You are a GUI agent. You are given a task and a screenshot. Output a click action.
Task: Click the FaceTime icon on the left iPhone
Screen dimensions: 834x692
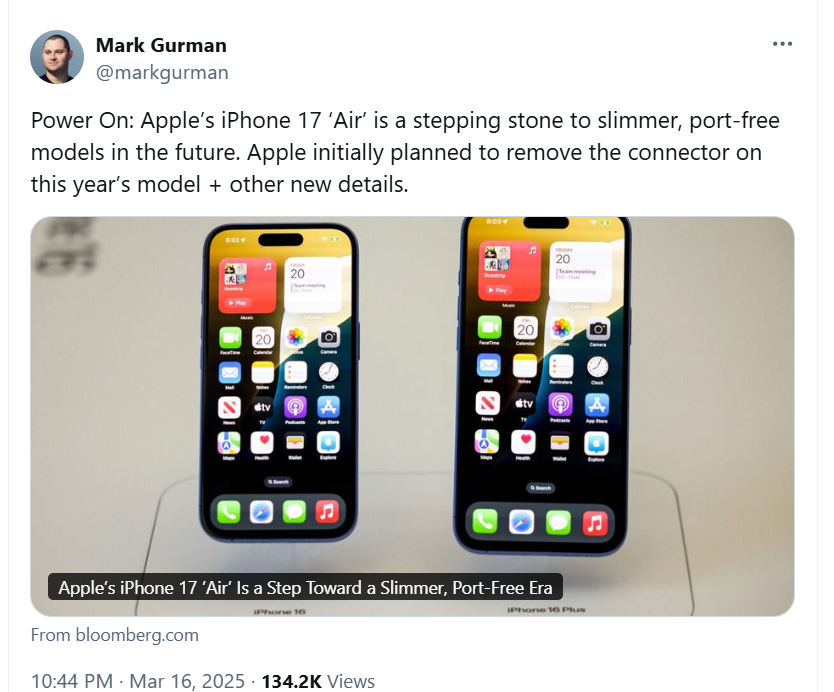[230, 337]
